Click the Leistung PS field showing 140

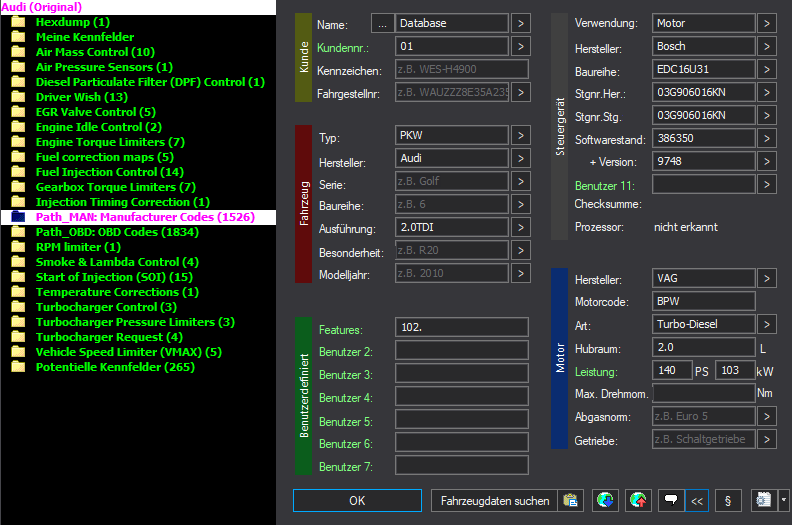tap(672, 370)
